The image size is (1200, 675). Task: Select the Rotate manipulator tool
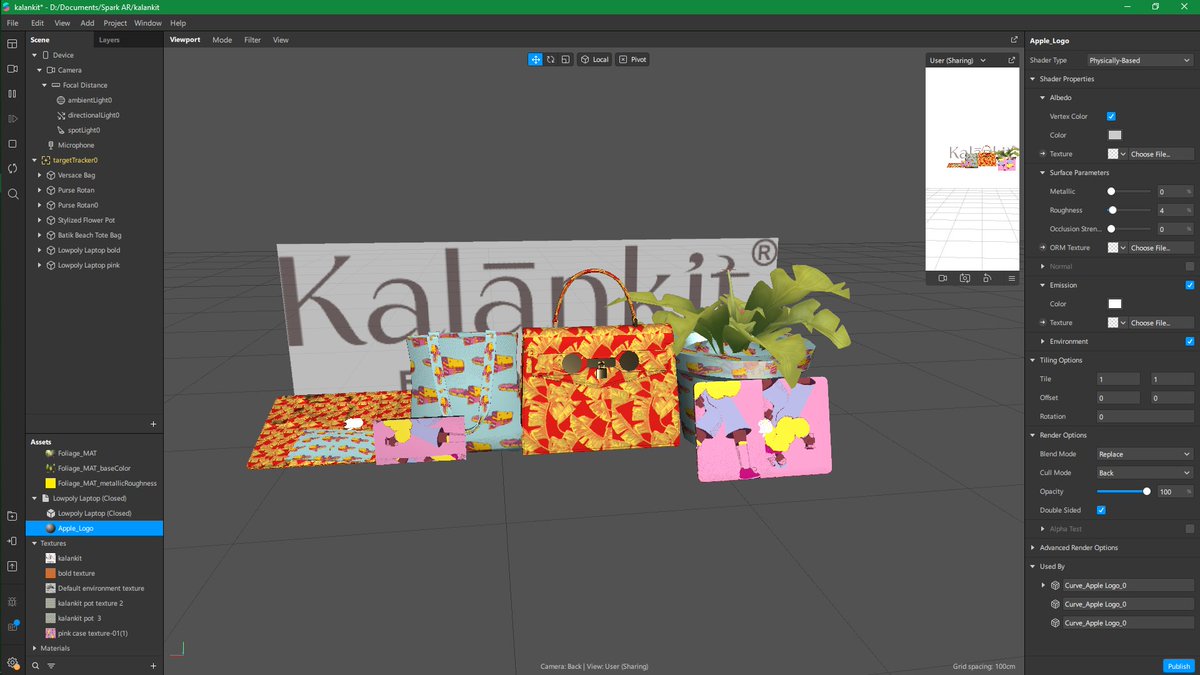(x=551, y=59)
